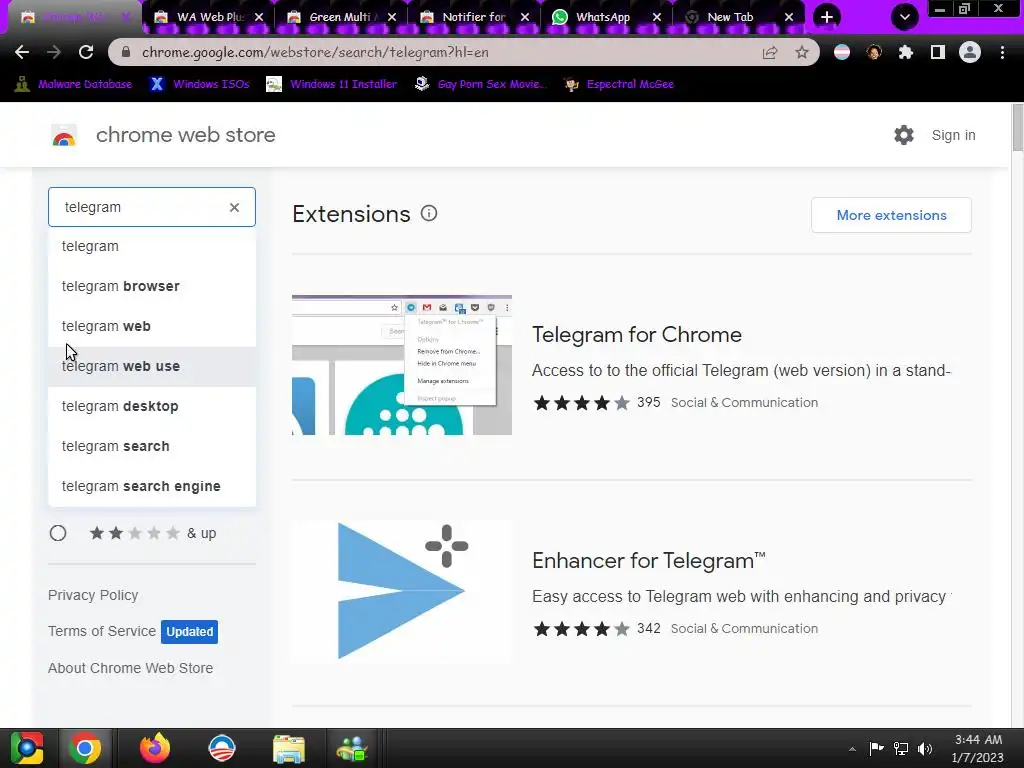Screen dimensions: 1024x768
Task: Open the Chrome profile avatar
Action: click(x=970, y=52)
